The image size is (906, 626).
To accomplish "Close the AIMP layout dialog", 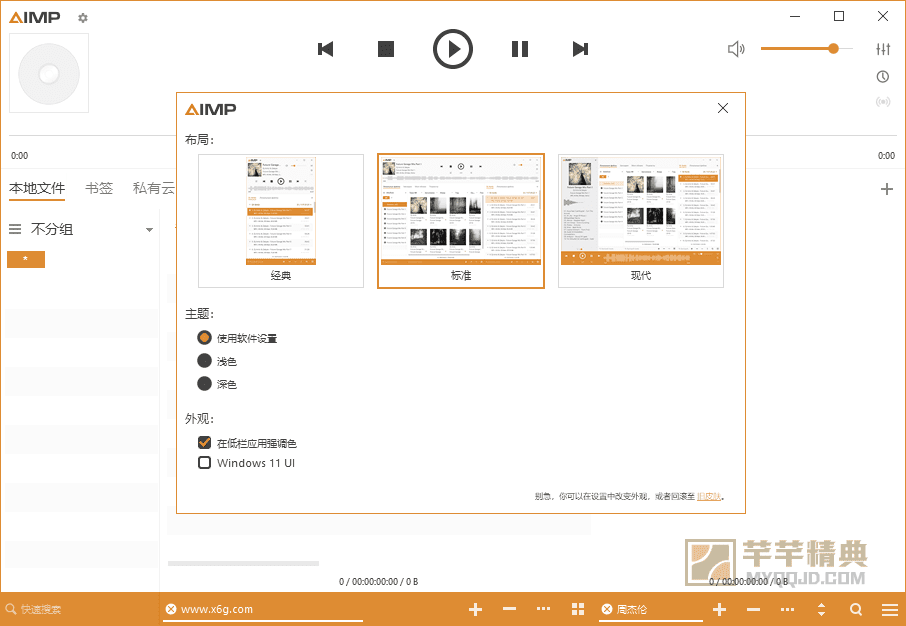I will click(723, 108).
